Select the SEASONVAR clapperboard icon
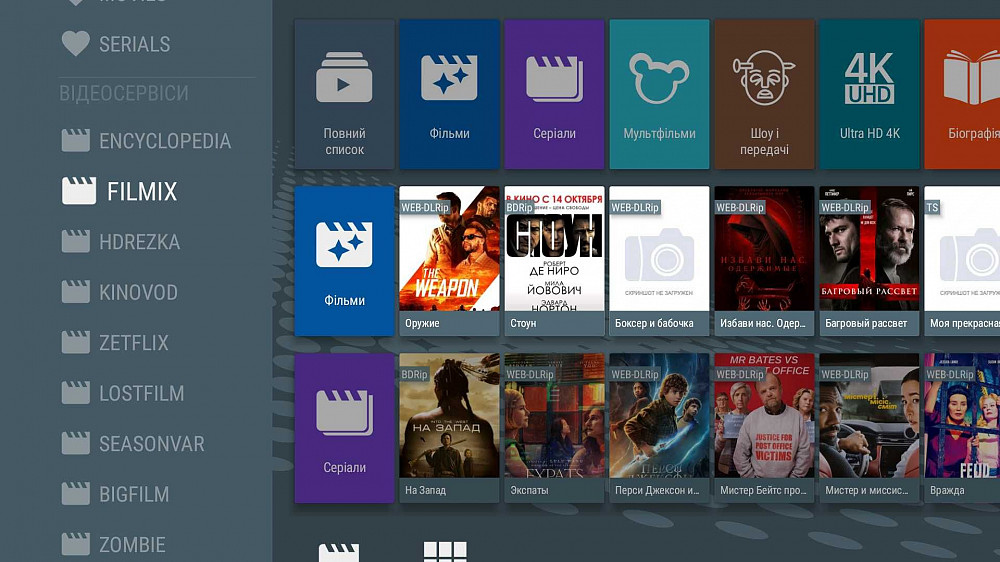 click(x=75, y=443)
